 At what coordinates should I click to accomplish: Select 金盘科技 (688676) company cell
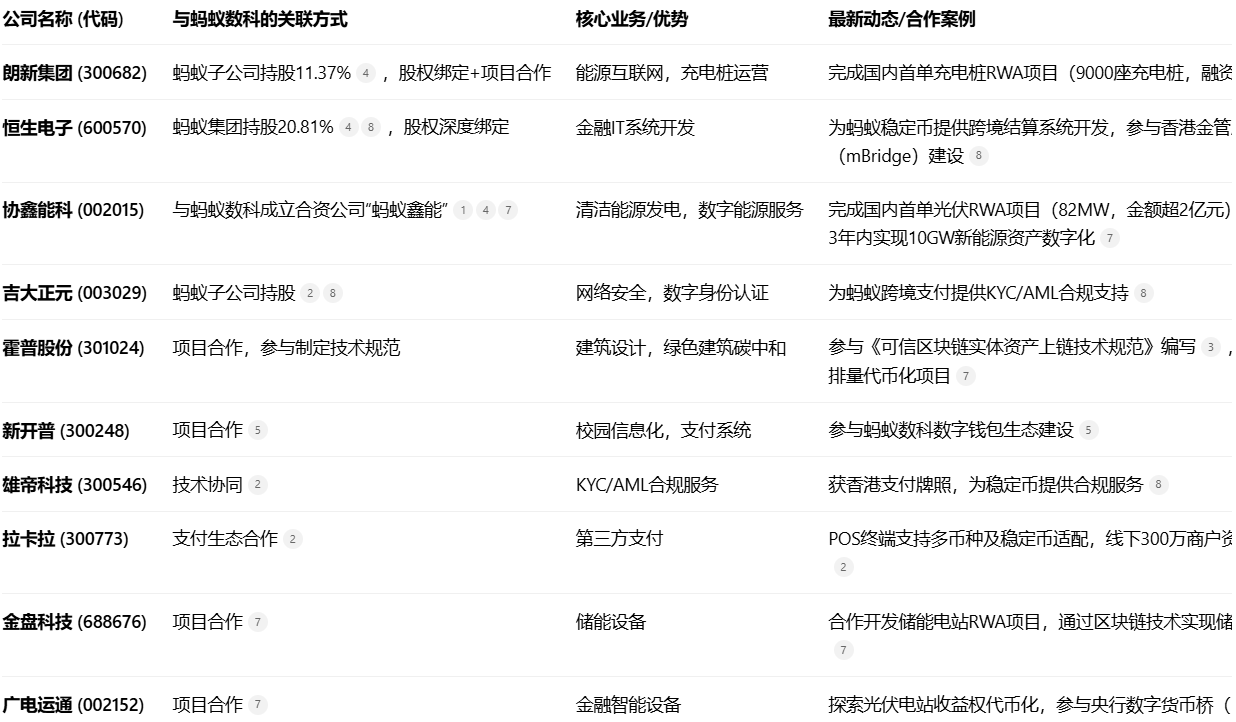[x=74, y=622]
